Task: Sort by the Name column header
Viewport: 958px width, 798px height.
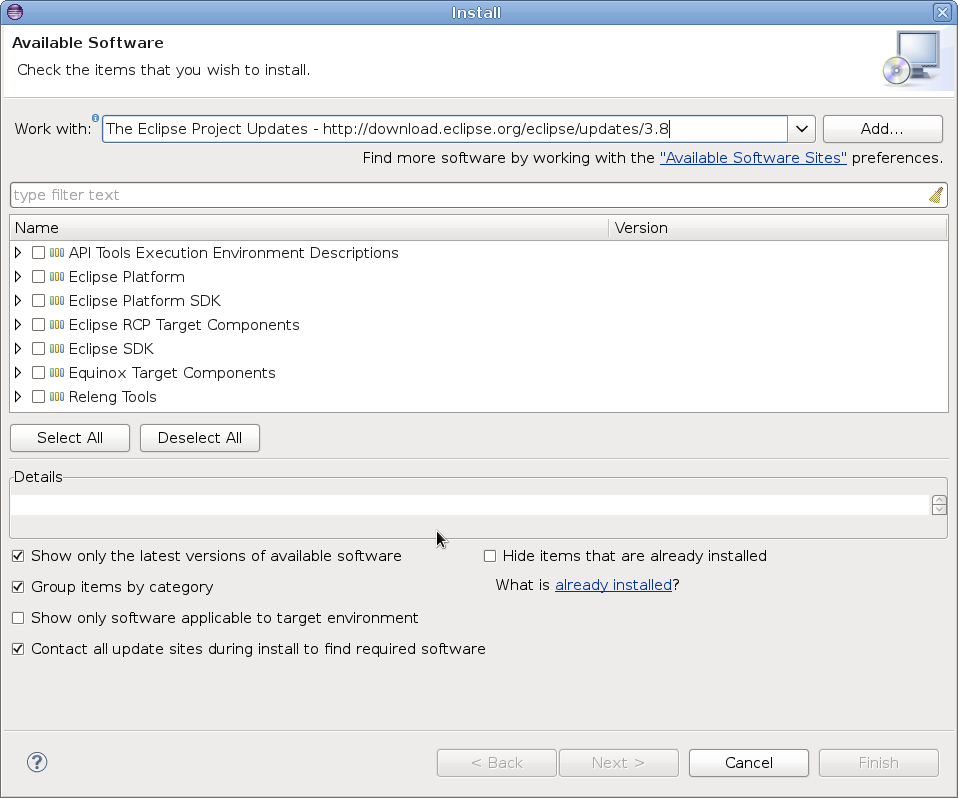Action: point(309,228)
